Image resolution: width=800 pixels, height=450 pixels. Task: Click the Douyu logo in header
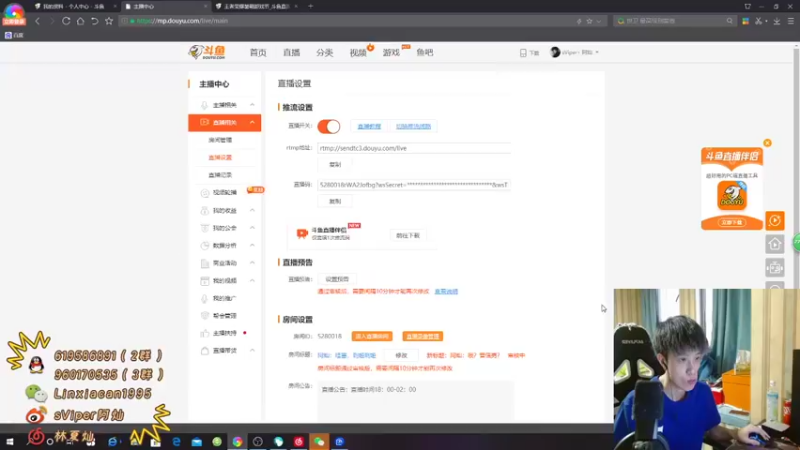click(207, 52)
